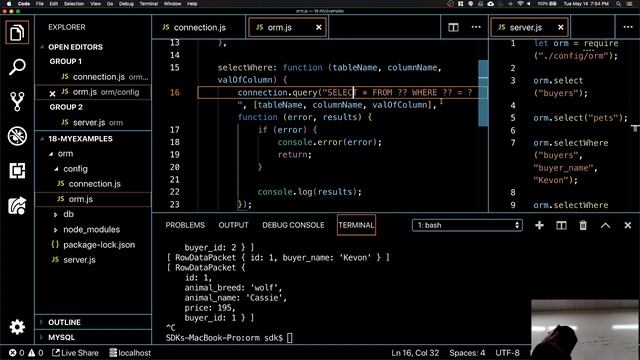Collapse the Open Editors section

pos(76,47)
